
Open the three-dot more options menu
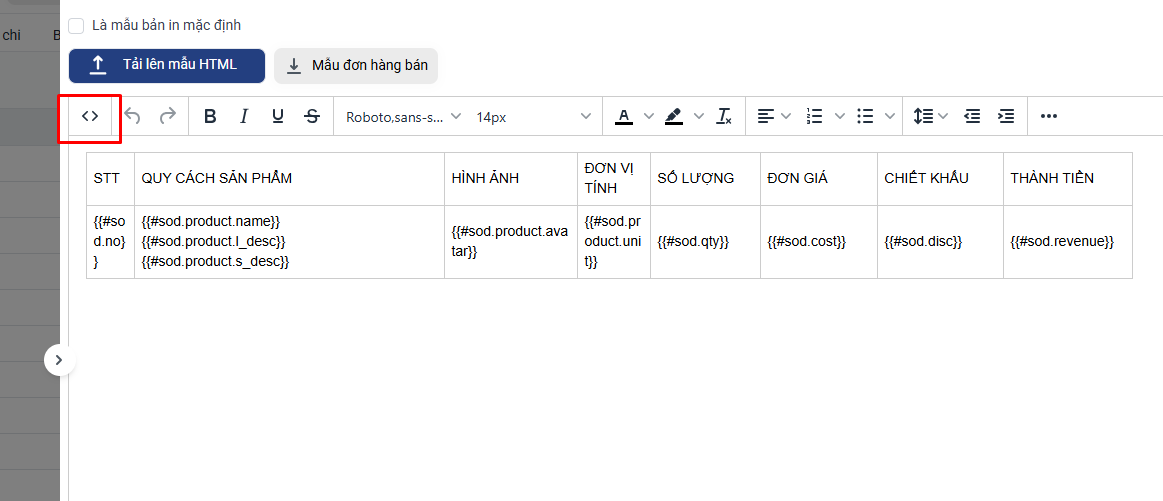tap(1048, 117)
